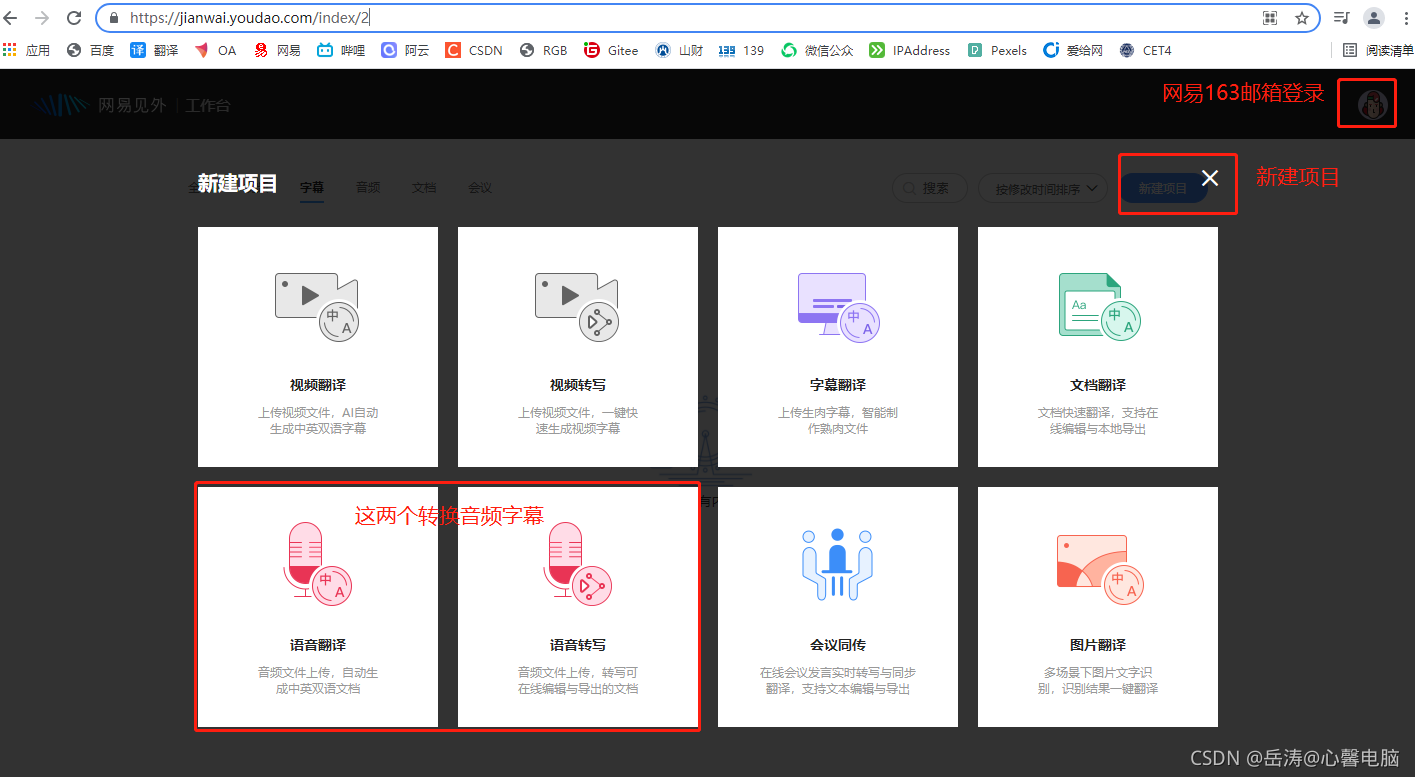This screenshot has height=777, width=1415.
Task: Open the CET4 bookmark
Action: [1145, 50]
